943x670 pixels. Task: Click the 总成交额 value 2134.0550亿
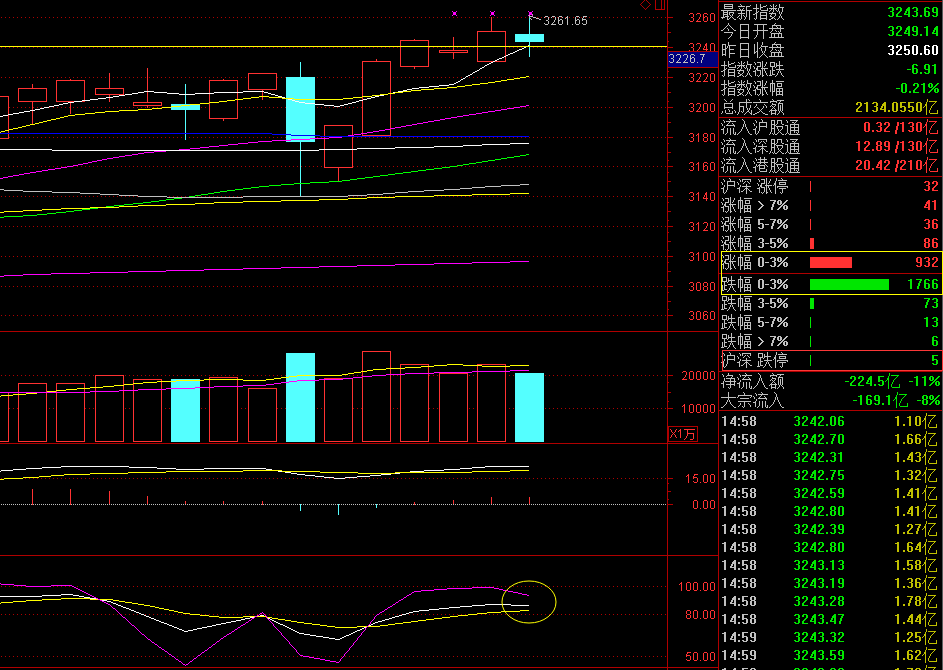[896, 108]
